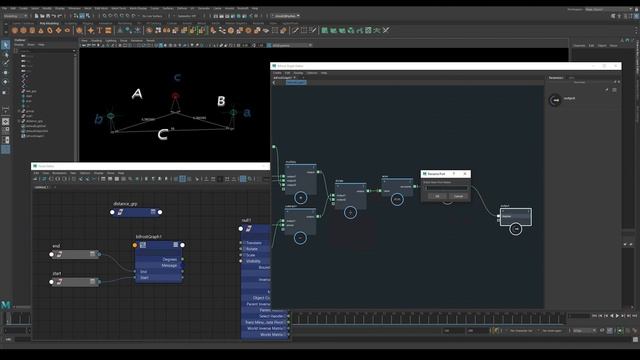Click the output node circle icon in graph
The height and width of the screenshot is (360, 640).
516,229
